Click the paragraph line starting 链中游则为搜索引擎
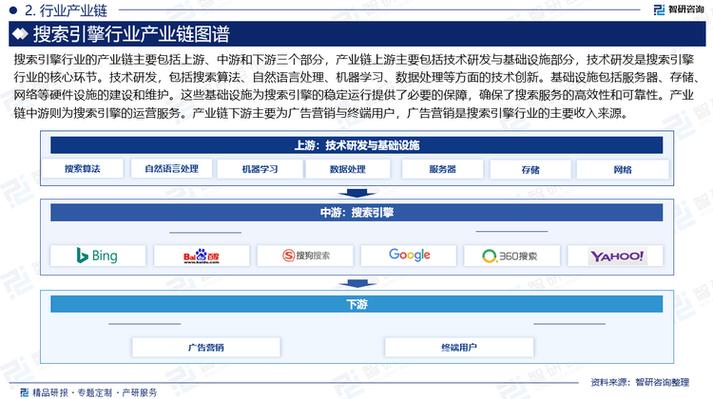The width and height of the screenshot is (713, 399). 321,113
